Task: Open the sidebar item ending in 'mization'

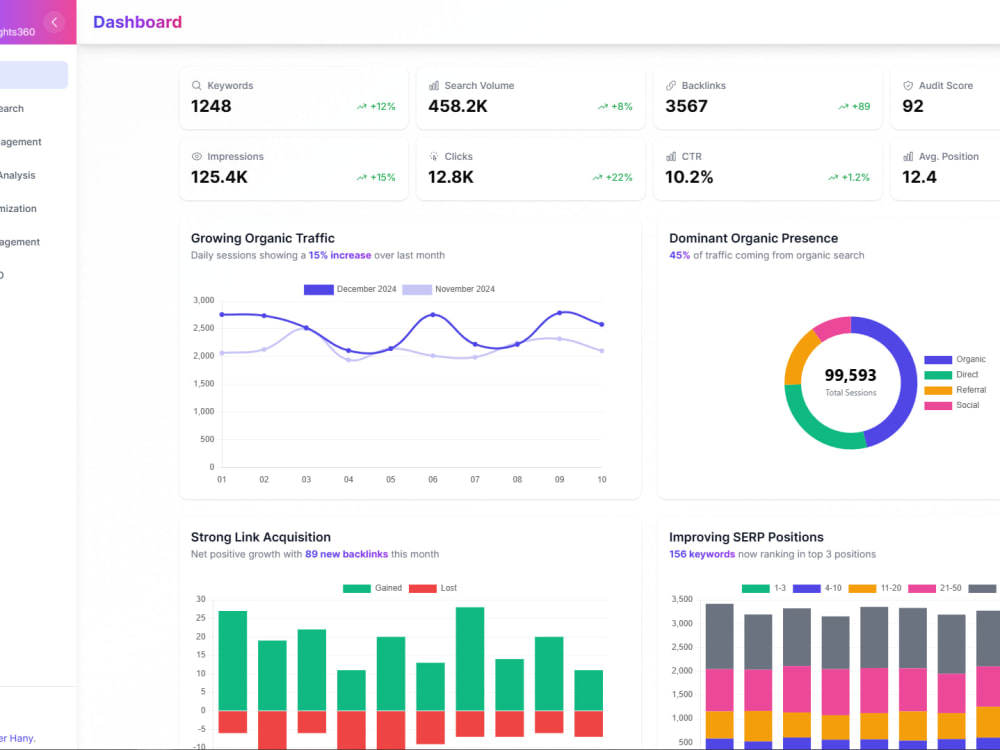Action: click(18, 209)
